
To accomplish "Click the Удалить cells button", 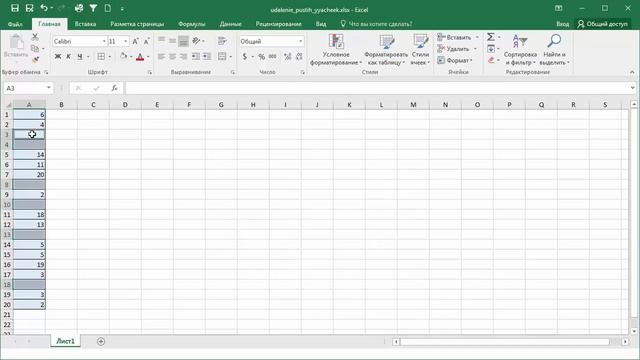I will (457, 49).
